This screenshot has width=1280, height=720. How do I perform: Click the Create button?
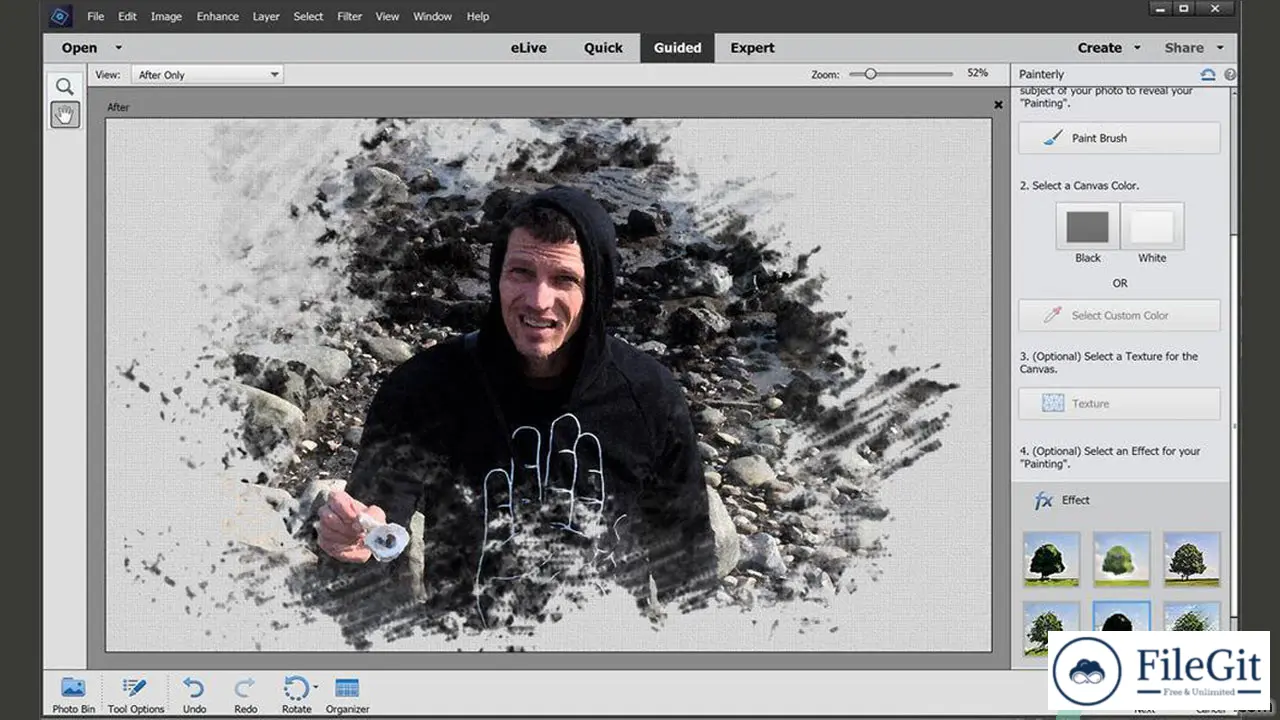click(1099, 47)
